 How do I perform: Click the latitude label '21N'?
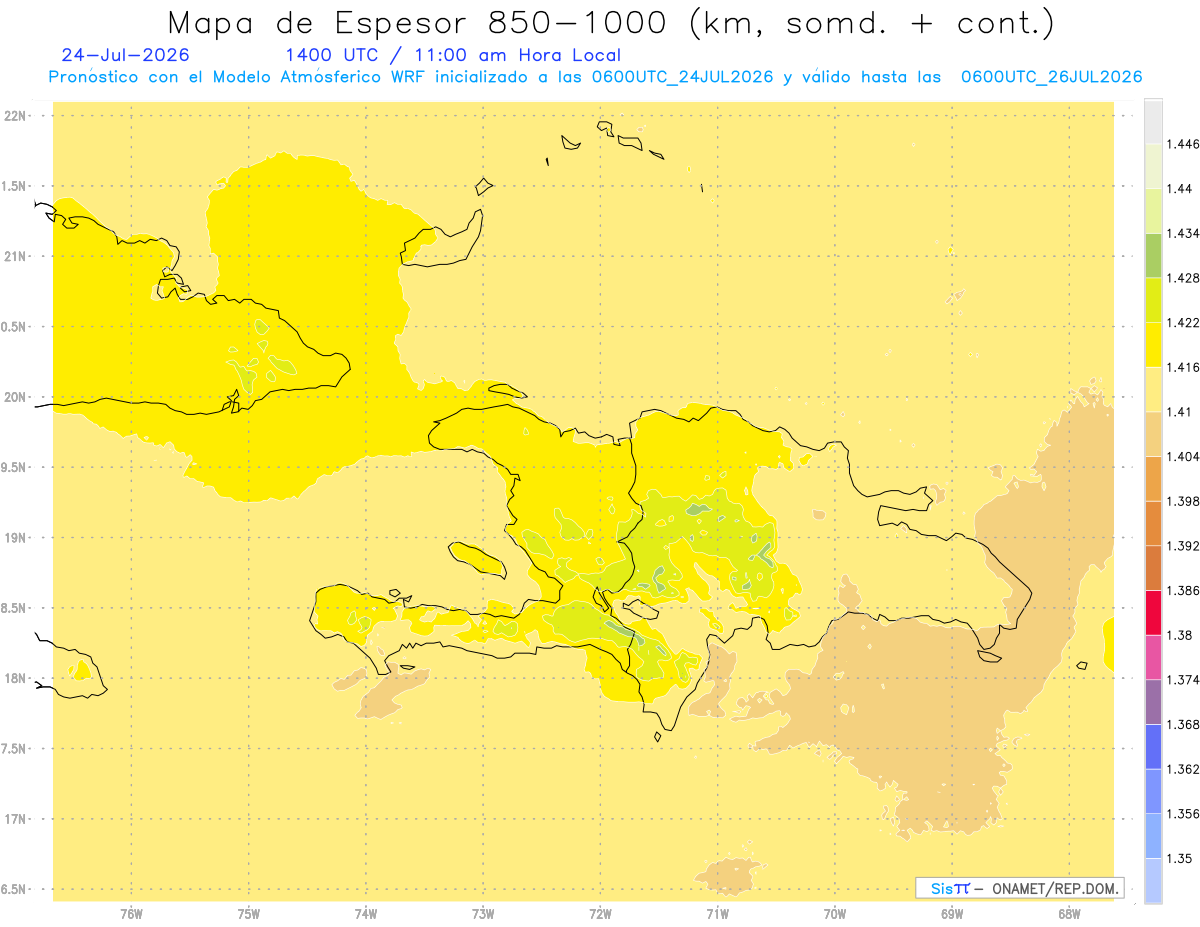tap(15, 257)
